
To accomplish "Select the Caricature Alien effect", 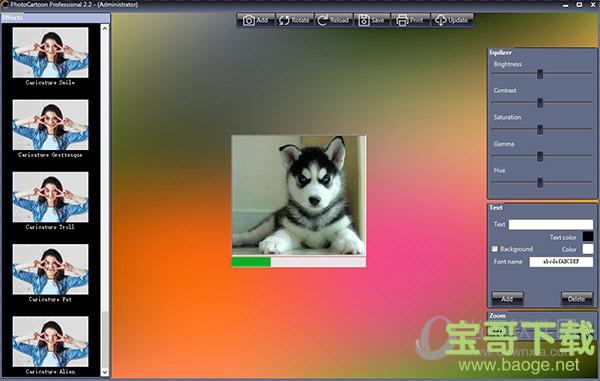I will [x=51, y=342].
